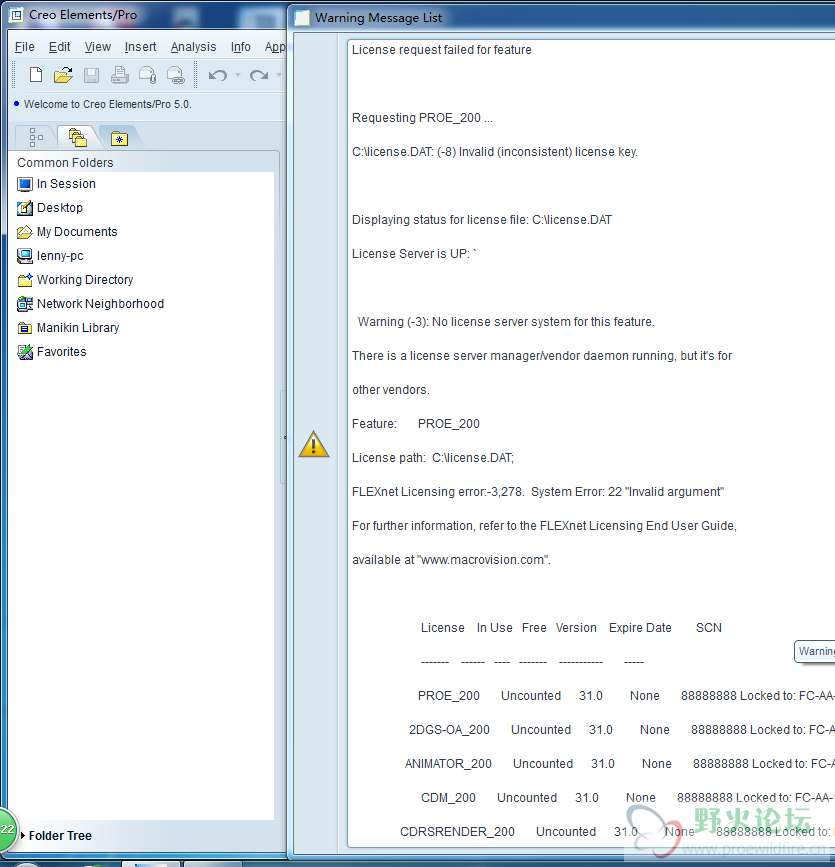This screenshot has height=867, width=835.
Task: Click the My Documents folder icon
Action: point(25,232)
